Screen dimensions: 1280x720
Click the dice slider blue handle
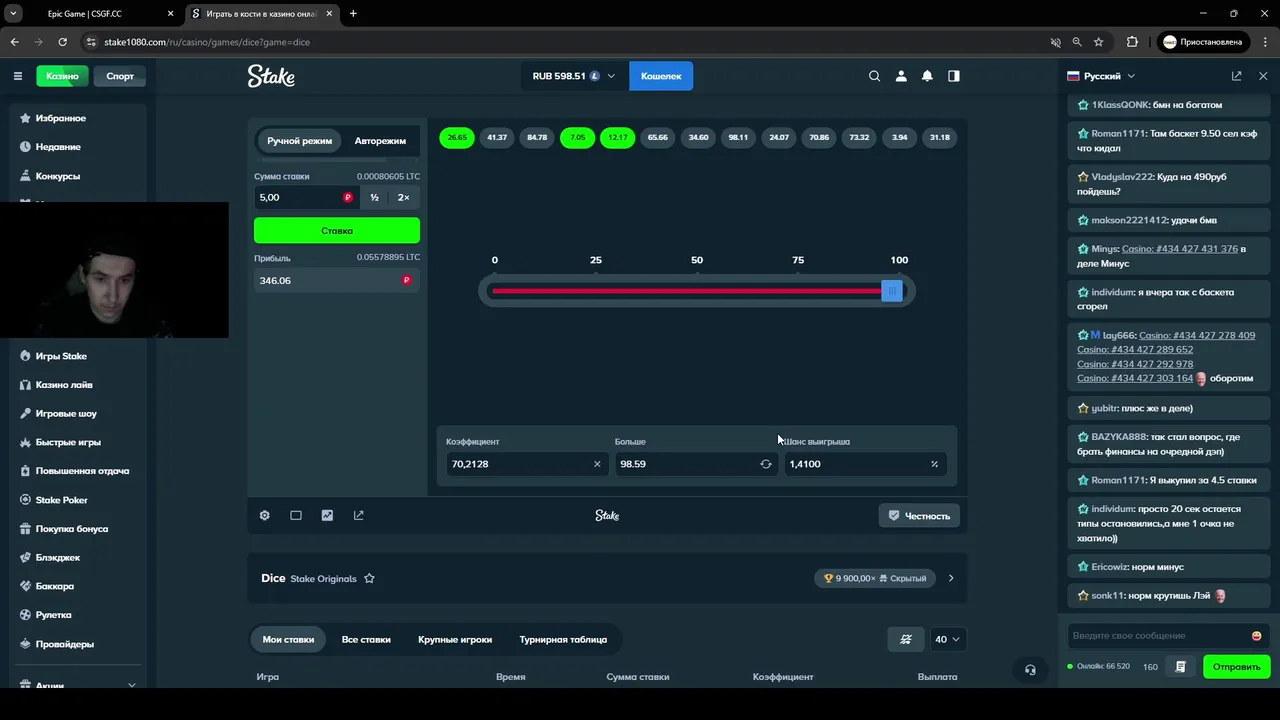tap(892, 291)
